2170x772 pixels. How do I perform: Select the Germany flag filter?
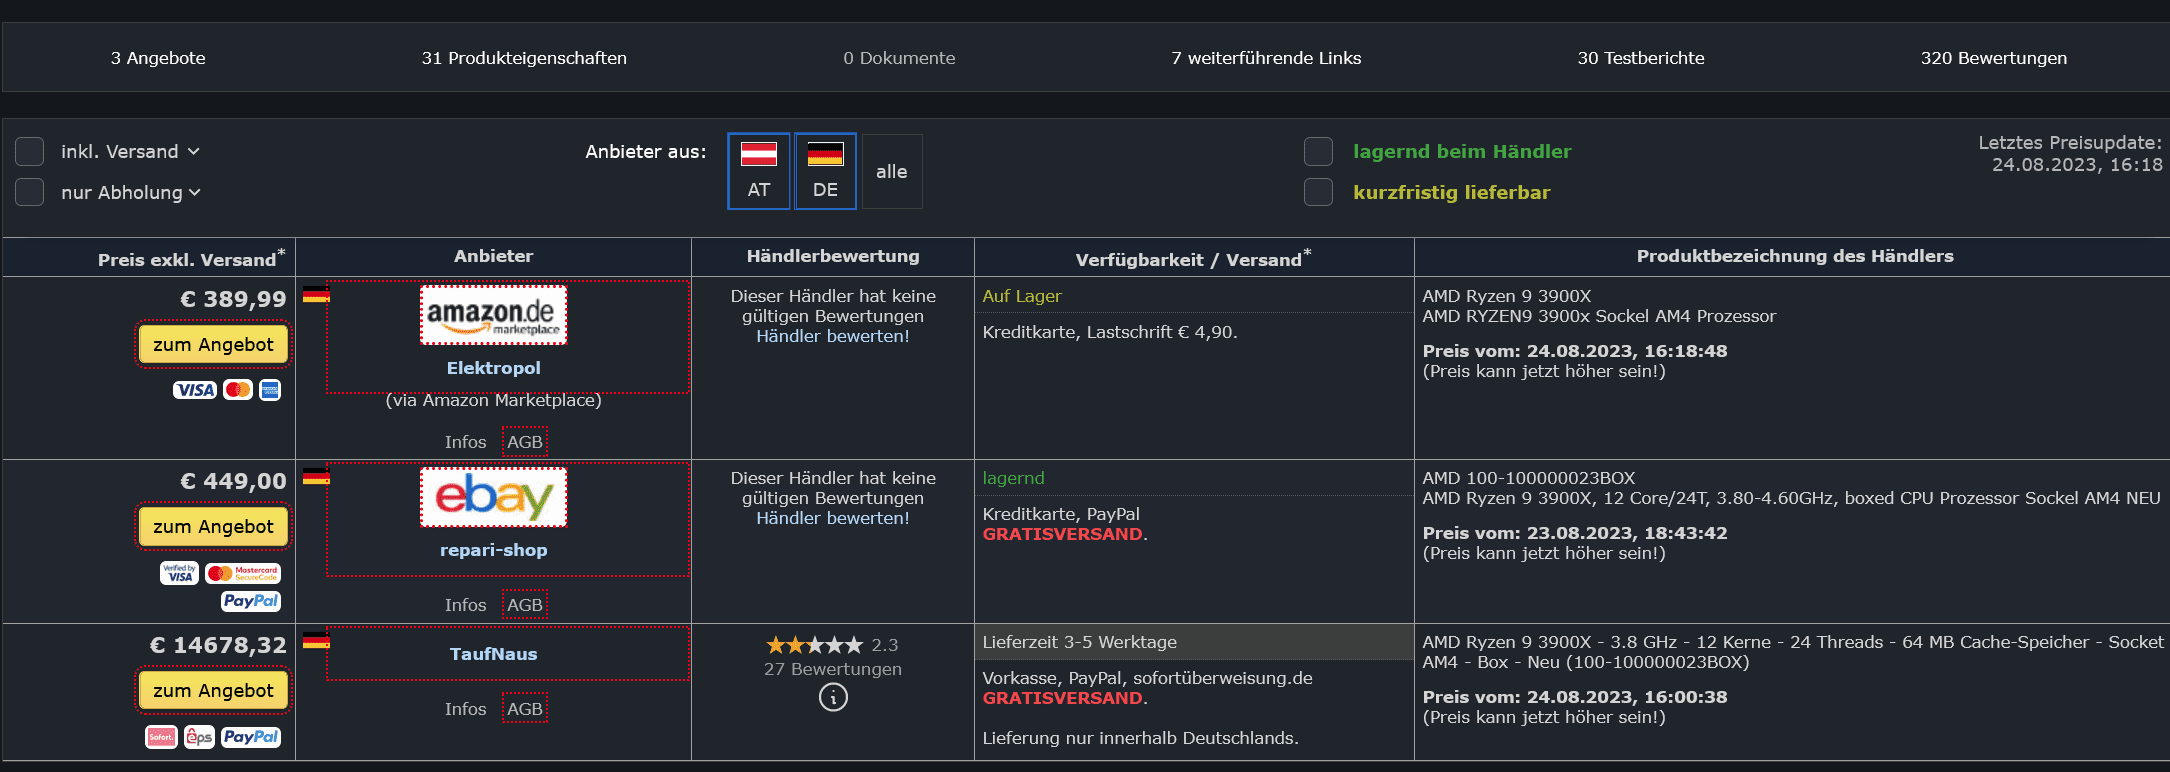tap(825, 171)
